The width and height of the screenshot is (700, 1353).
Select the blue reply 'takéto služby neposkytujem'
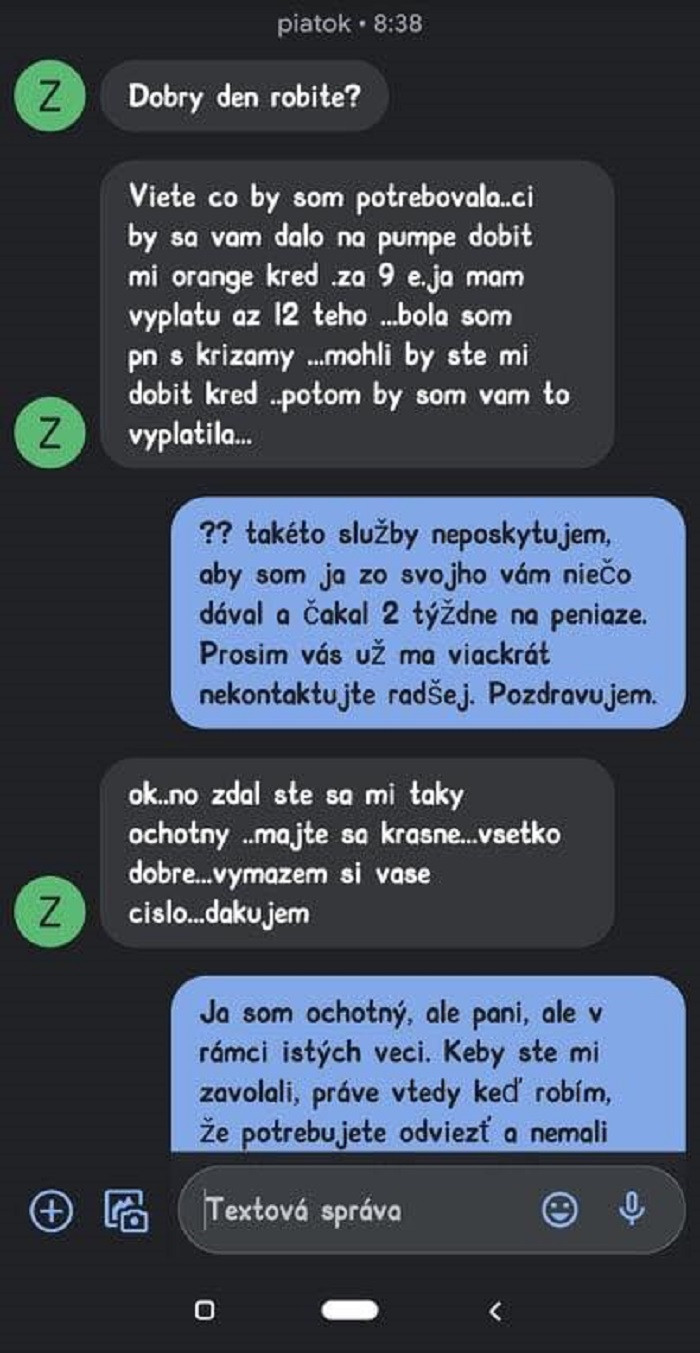tap(428, 612)
